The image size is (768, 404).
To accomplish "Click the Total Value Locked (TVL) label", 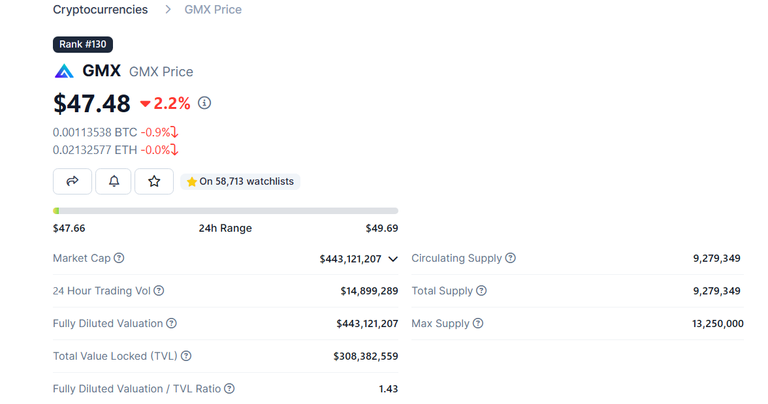I will tap(115, 356).
